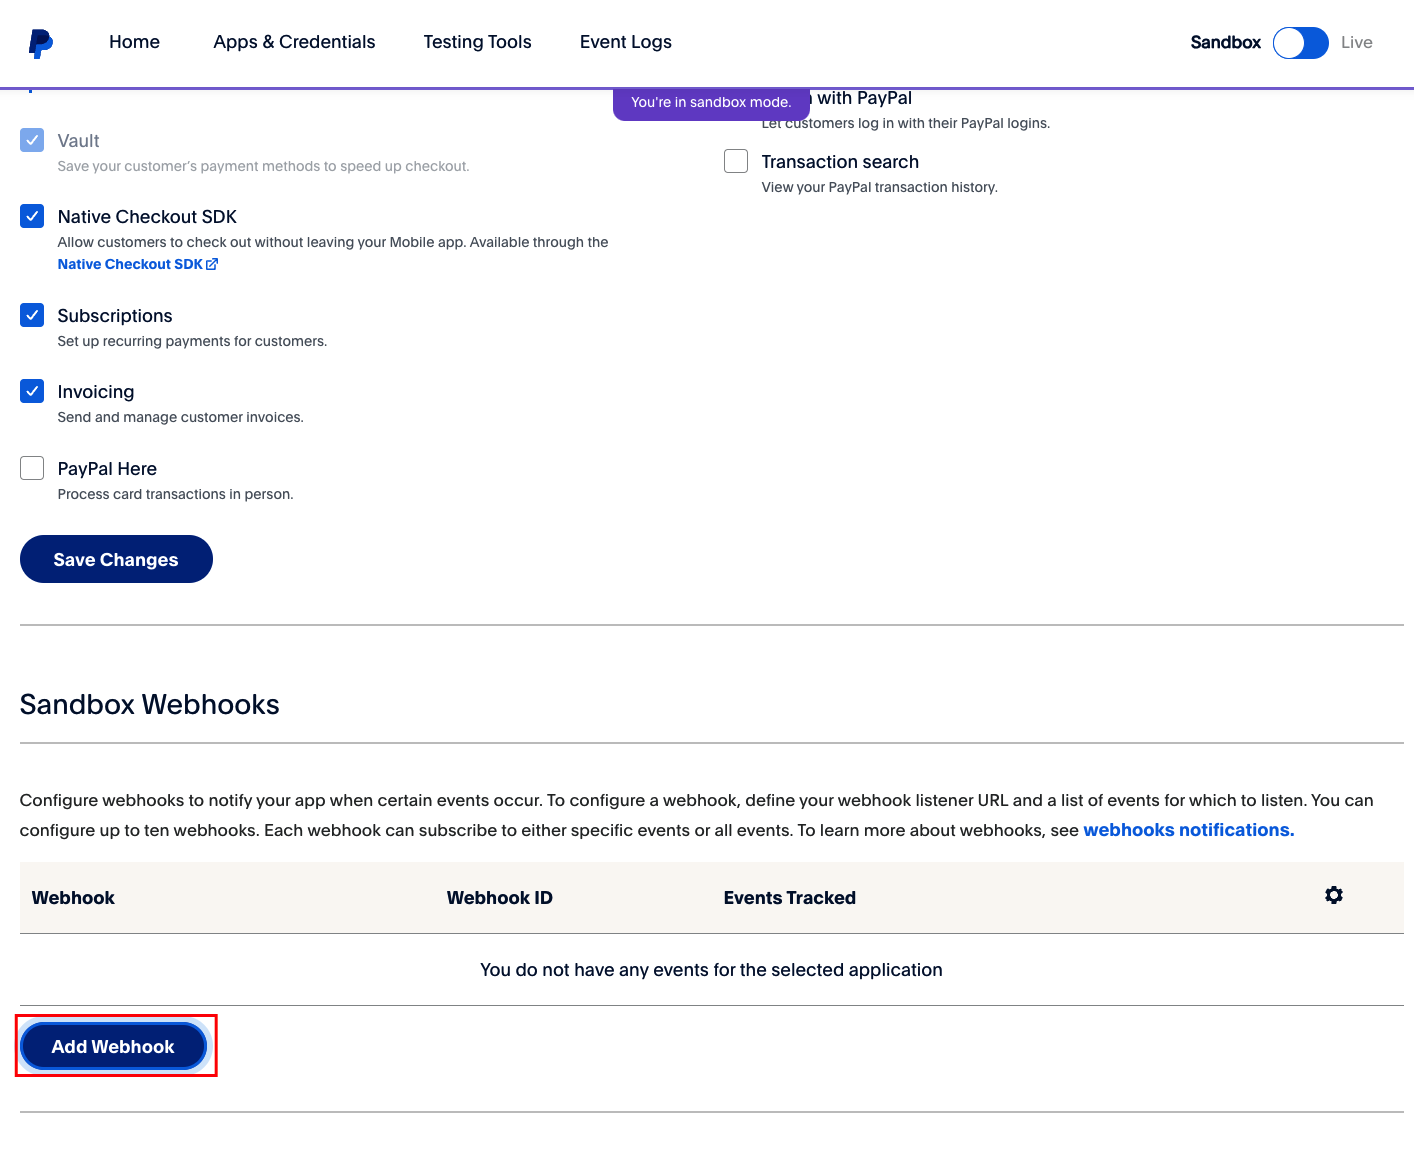Uncheck the Subscriptions feature

(x=32, y=315)
